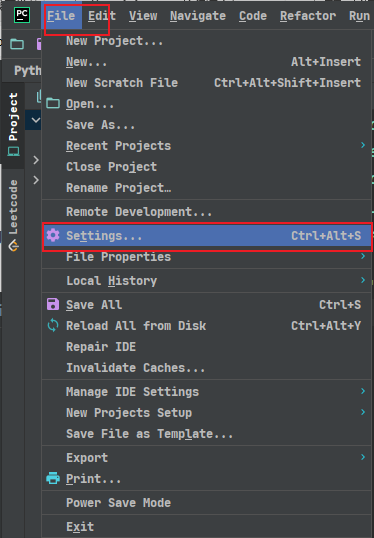Click the PyCharm logo icon
374x538 pixels.
(22, 15)
